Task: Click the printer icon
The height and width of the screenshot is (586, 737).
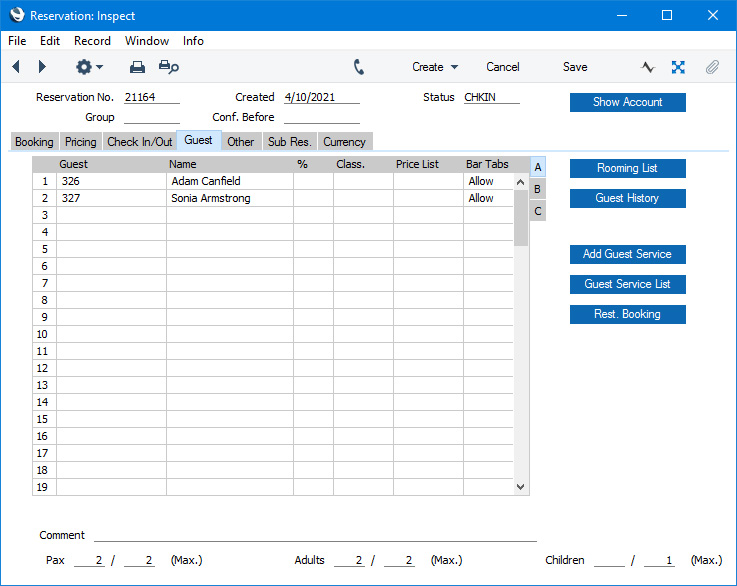Action: coord(137,67)
